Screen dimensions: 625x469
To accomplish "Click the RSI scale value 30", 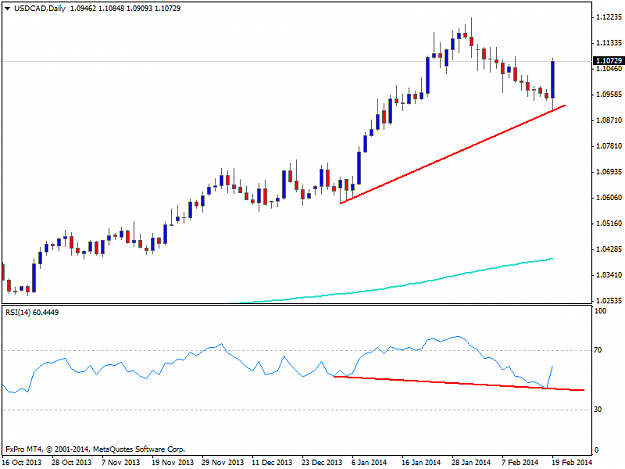I will tap(598, 410).
